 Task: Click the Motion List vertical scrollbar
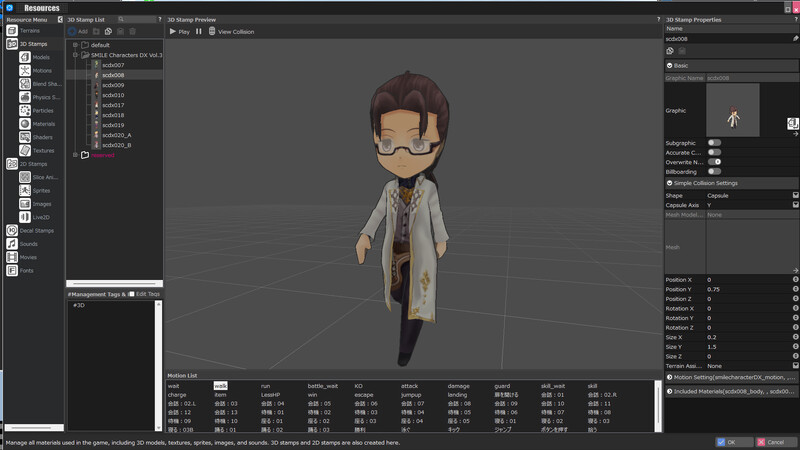click(x=658, y=406)
